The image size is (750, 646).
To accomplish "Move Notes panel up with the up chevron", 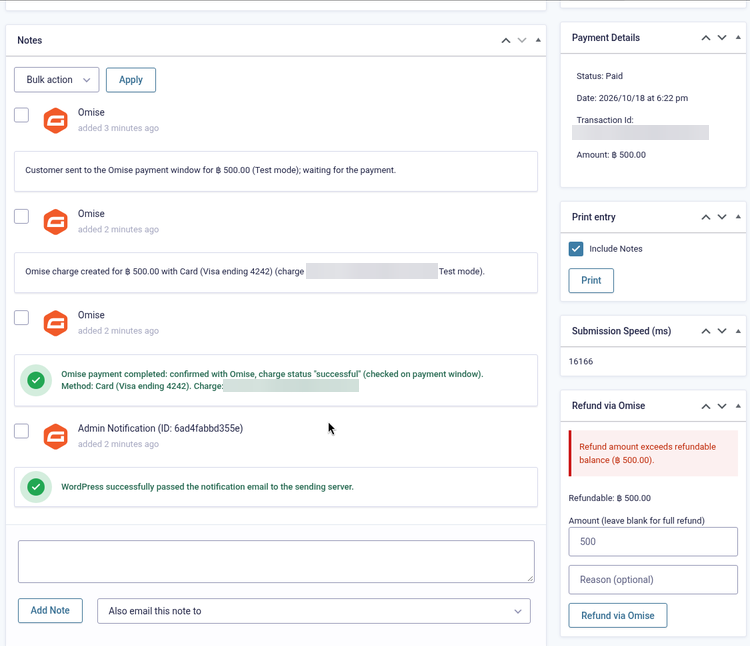I will [x=506, y=41].
